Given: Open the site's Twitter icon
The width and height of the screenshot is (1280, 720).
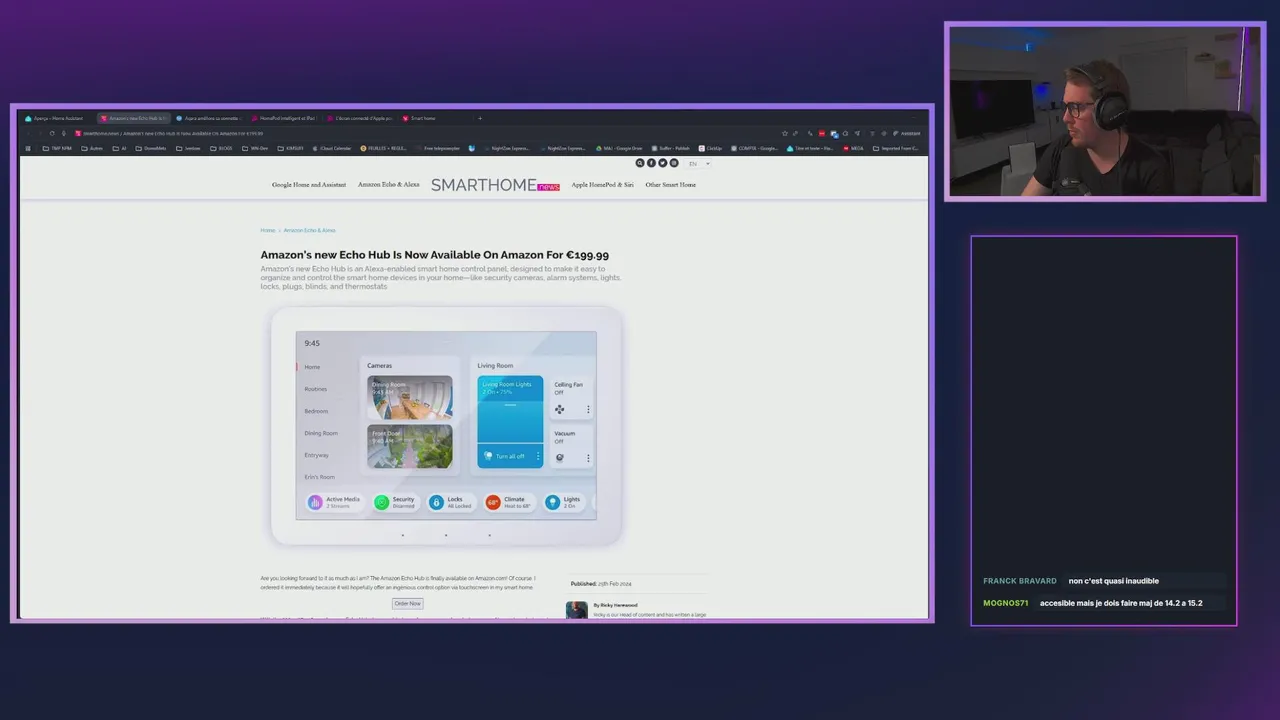Looking at the screenshot, I should click(662, 163).
